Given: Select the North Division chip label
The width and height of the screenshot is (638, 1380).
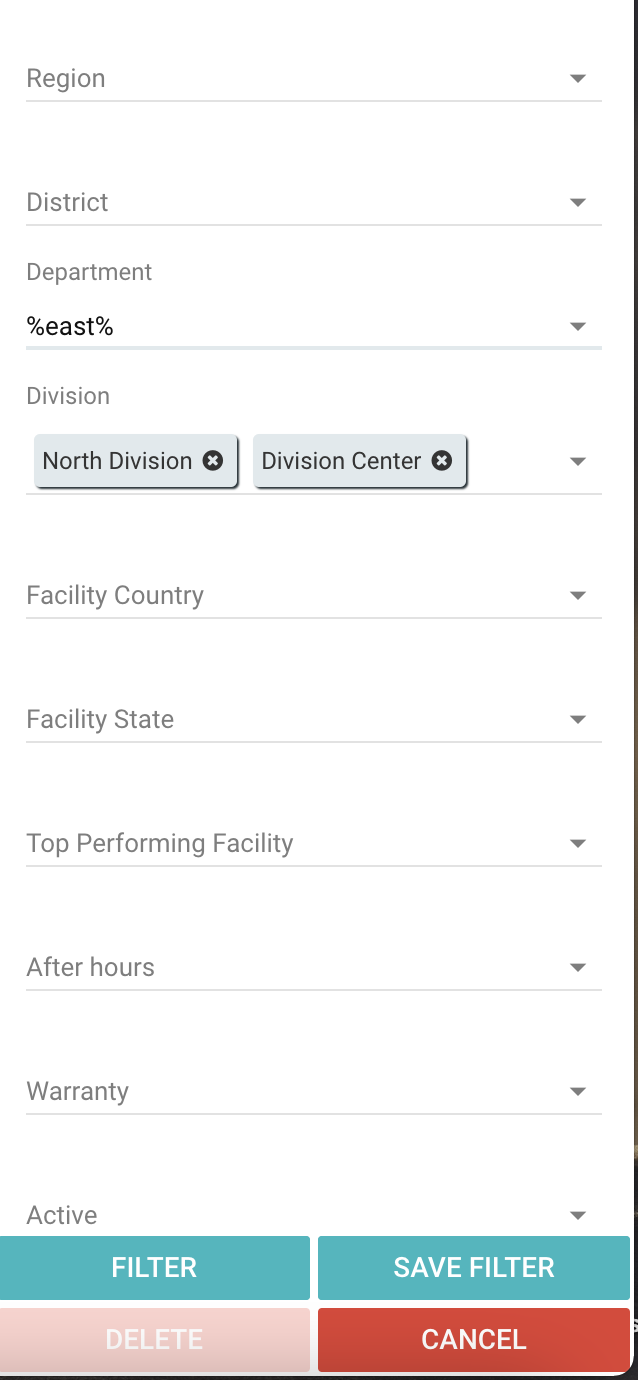Looking at the screenshot, I should (x=117, y=461).
